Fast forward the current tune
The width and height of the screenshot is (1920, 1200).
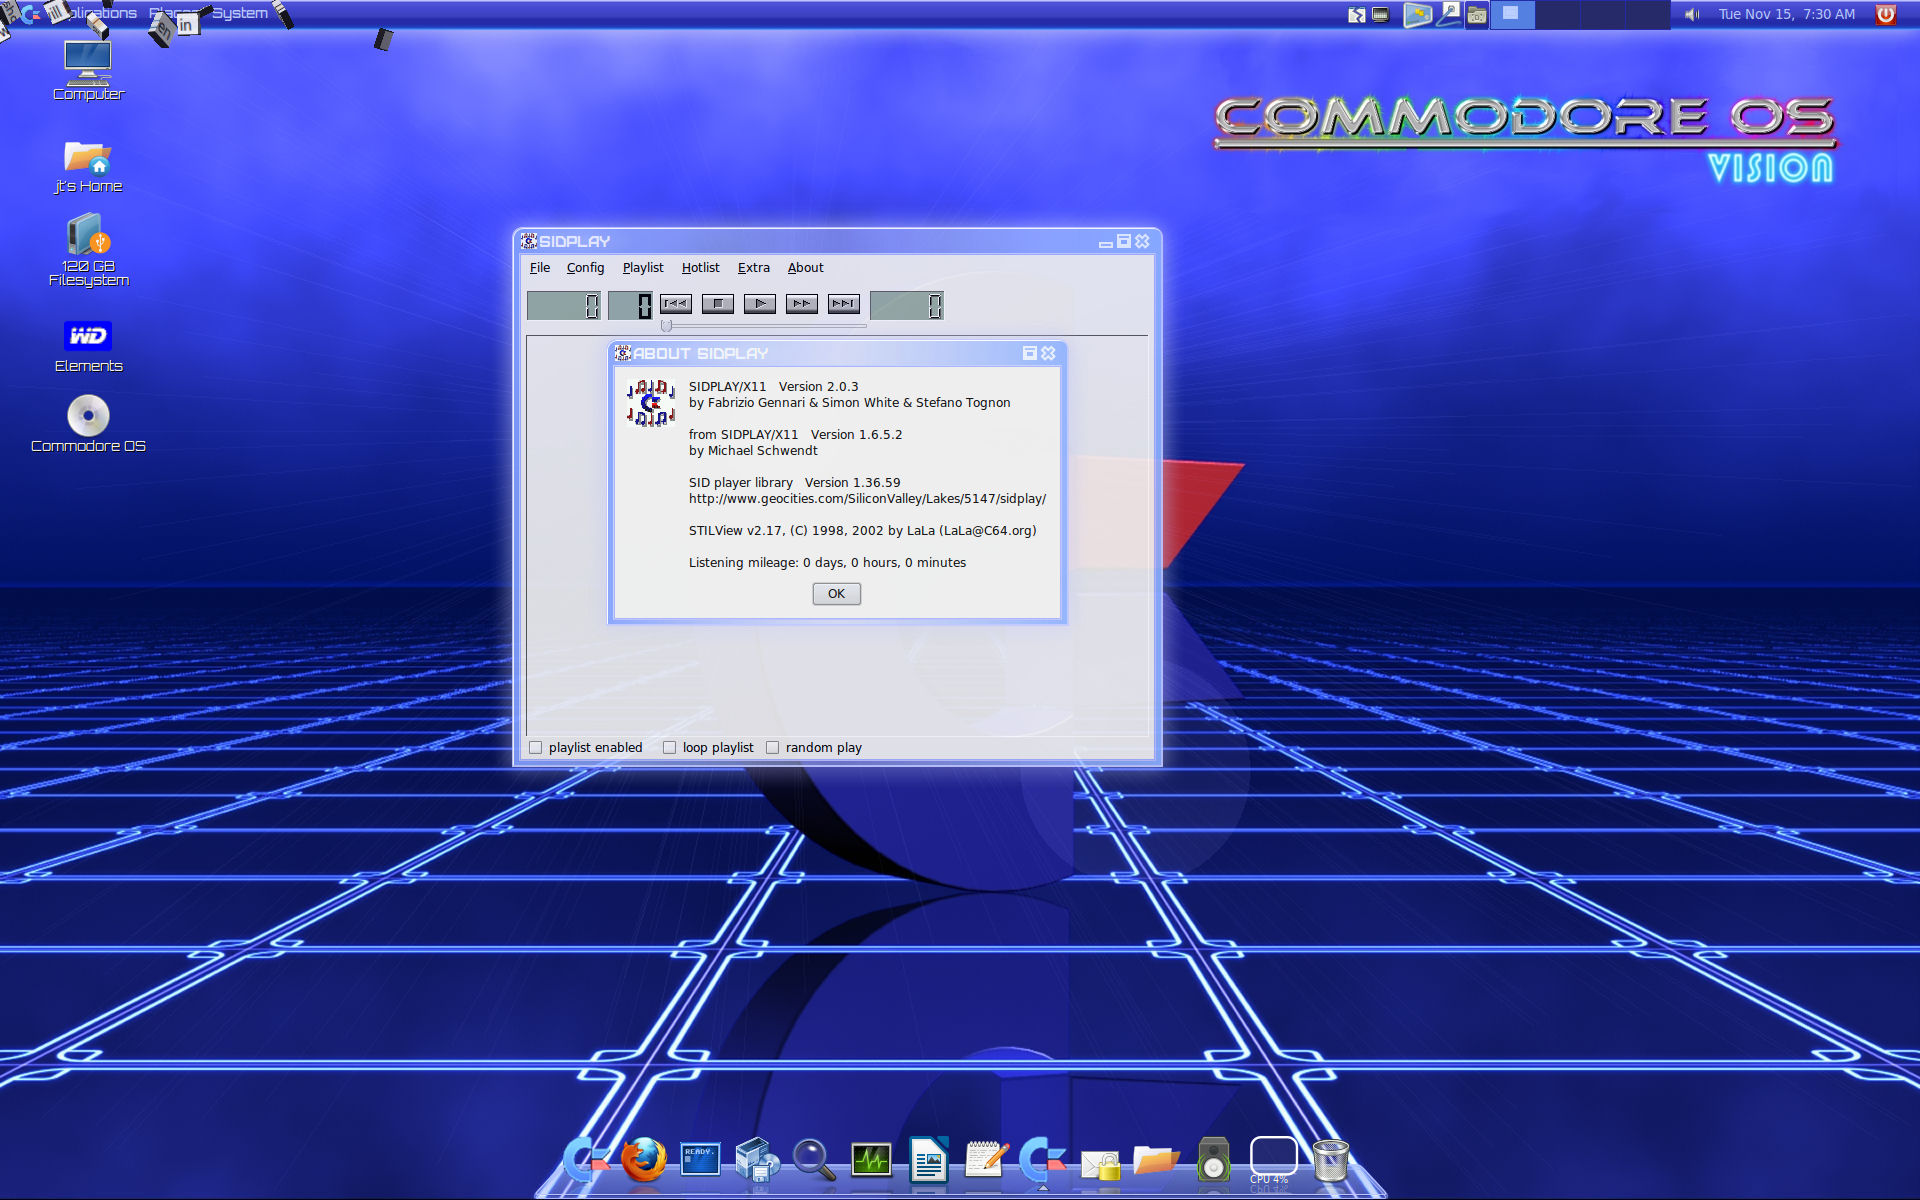[801, 304]
